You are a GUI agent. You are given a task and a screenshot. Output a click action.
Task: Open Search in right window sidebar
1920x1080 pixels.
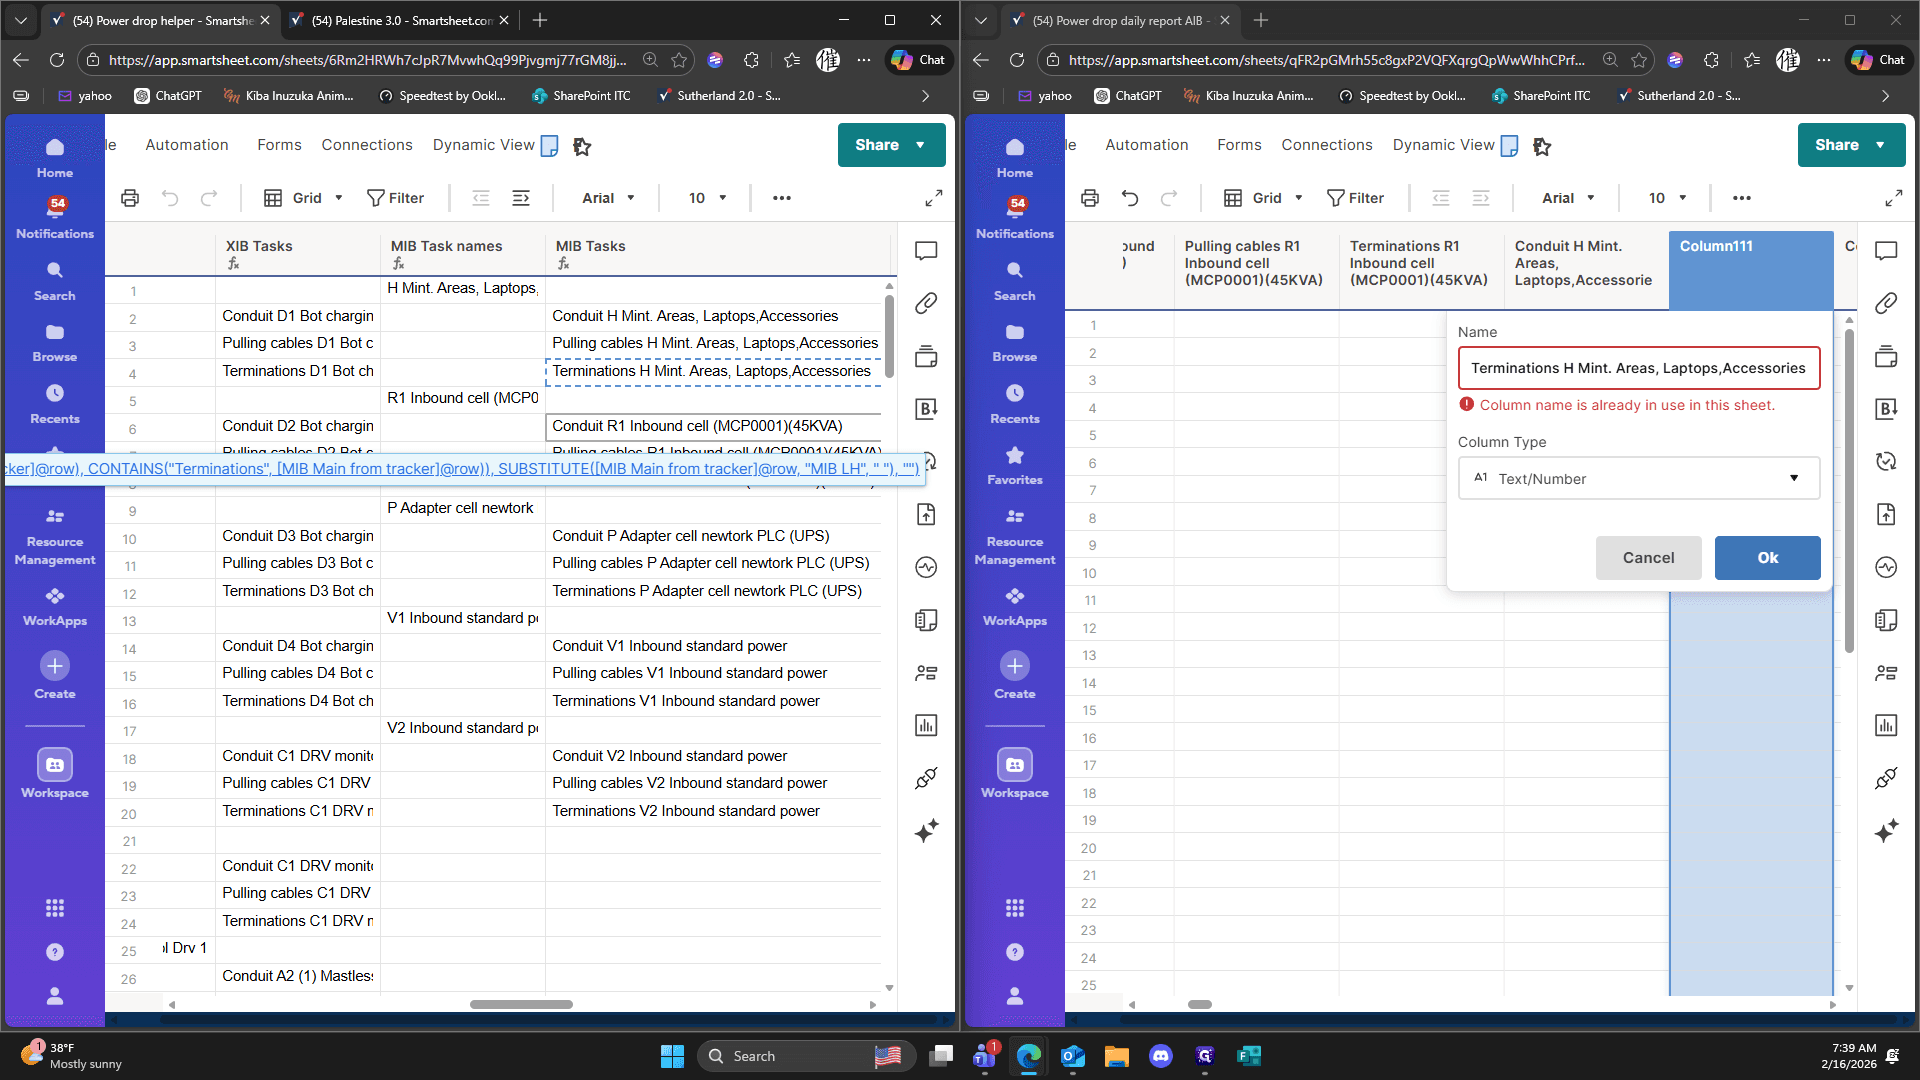[x=1015, y=281]
